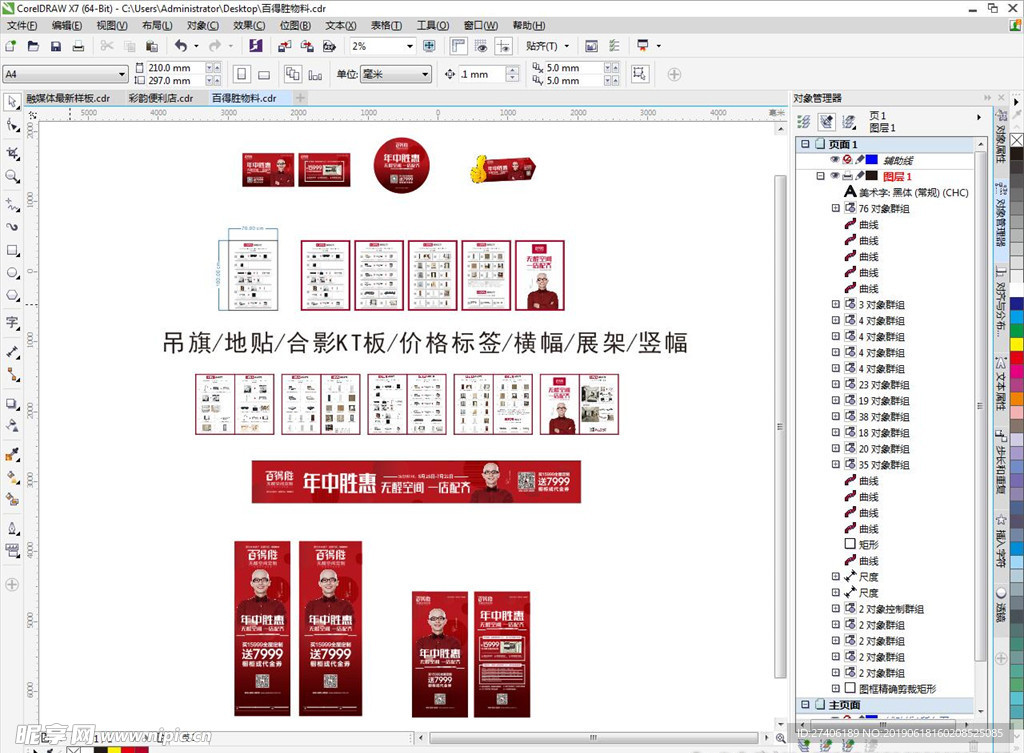Image resolution: width=1024 pixels, height=753 pixels.
Task: Collapse the 图层 1 layer node
Action: (x=820, y=176)
